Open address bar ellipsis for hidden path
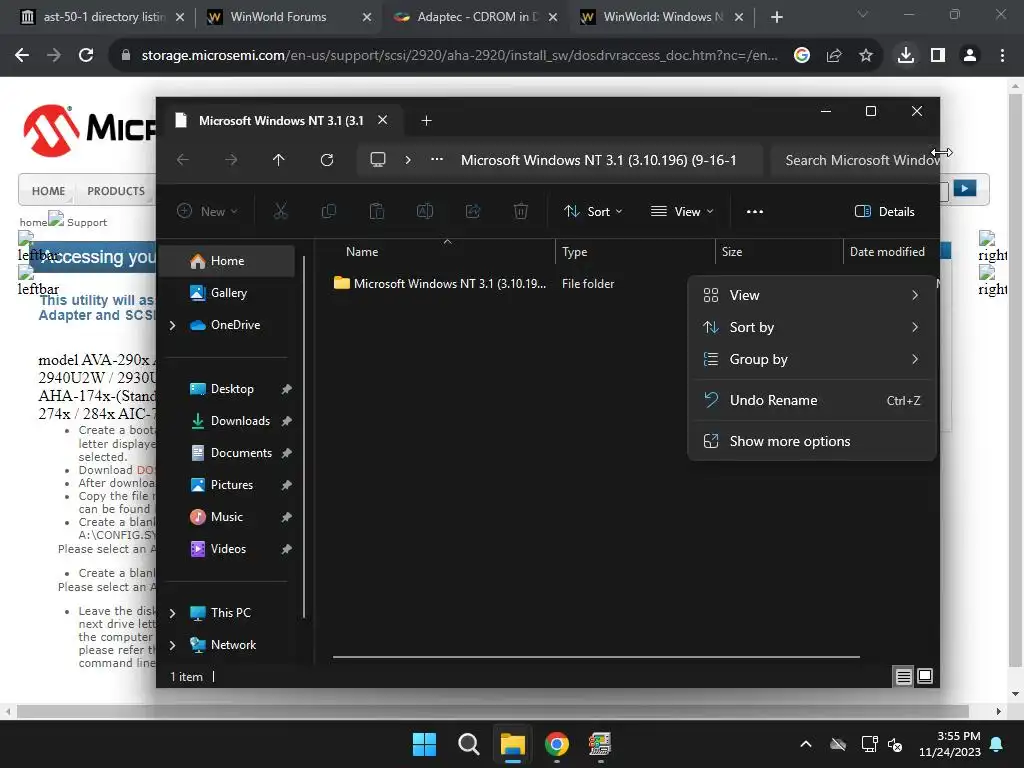The width and height of the screenshot is (1024, 768). [437, 159]
